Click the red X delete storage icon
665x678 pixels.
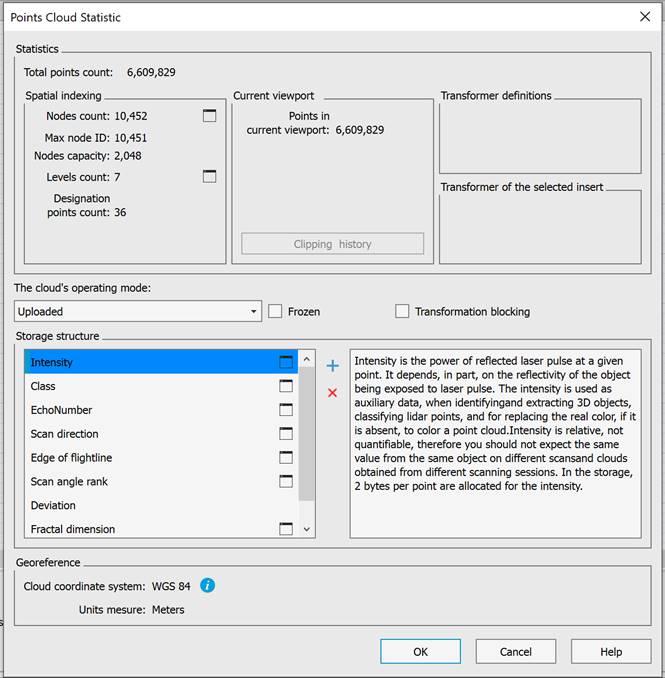[x=333, y=393]
